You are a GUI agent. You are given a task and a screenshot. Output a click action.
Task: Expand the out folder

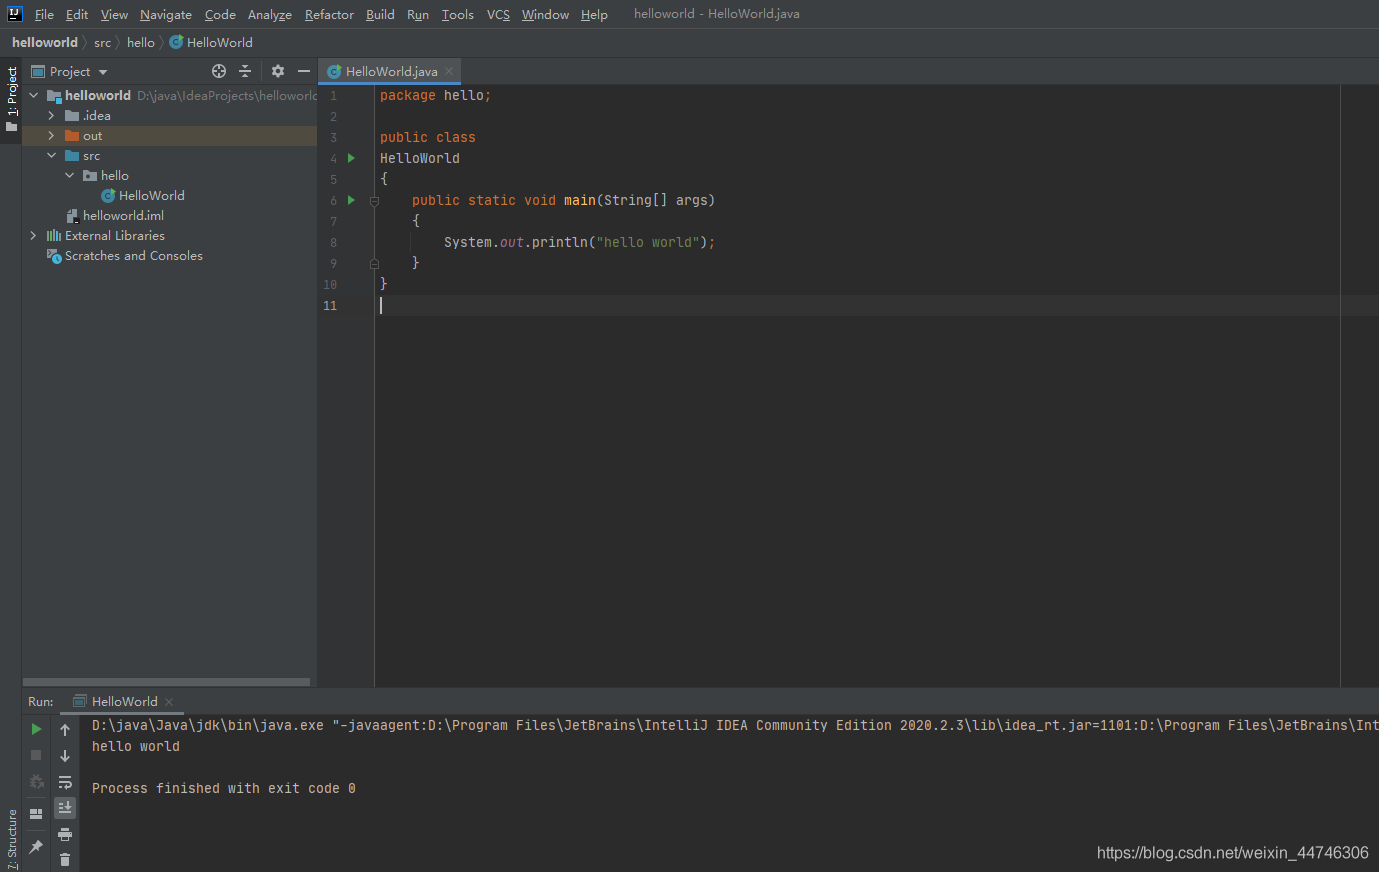click(51, 135)
